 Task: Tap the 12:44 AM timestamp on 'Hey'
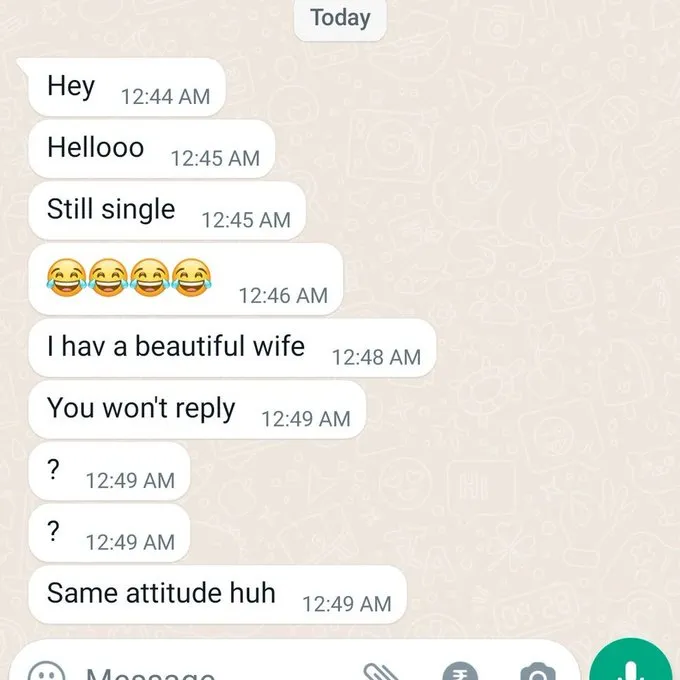166,97
